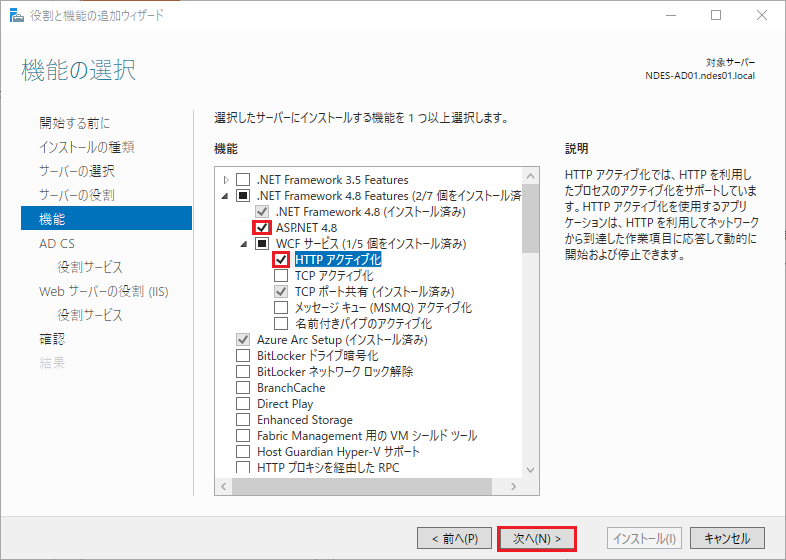The width and height of the screenshot is (786, 560).
Task: Select the ASP.NET 4.8 feature label
Action: pyautogui.click(x=306, y=228)
